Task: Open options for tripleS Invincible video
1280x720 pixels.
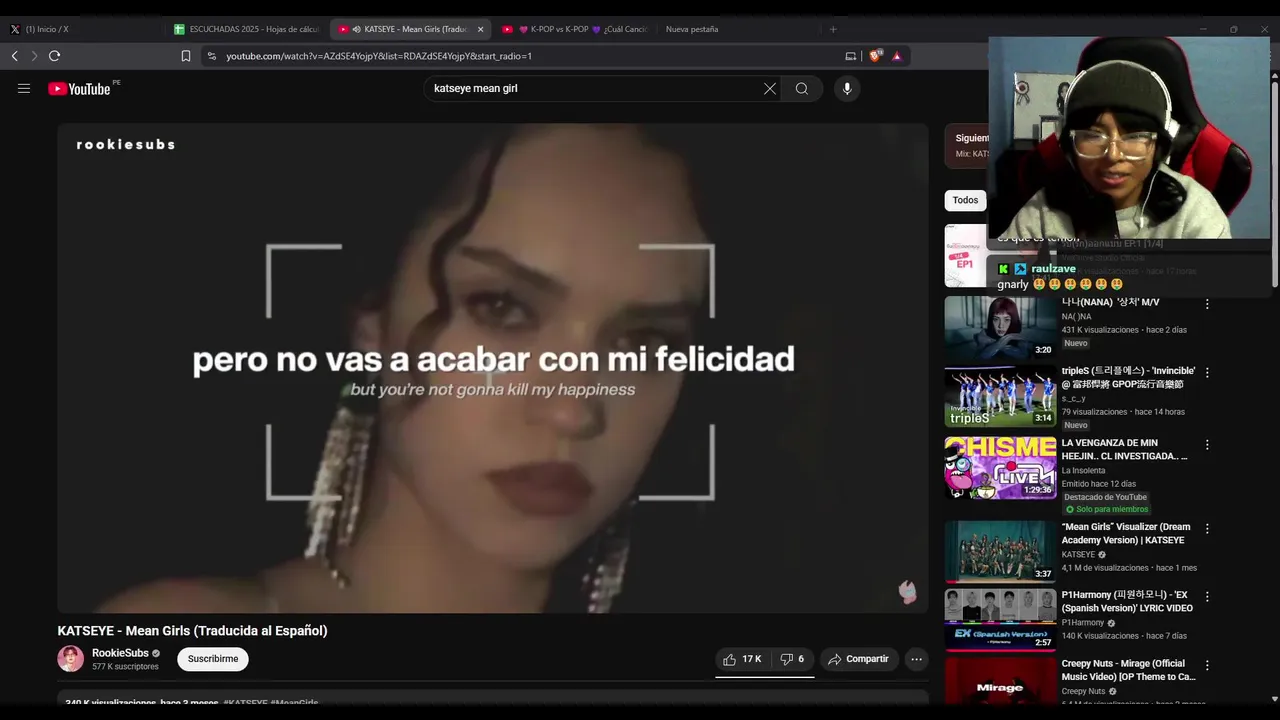Action: pos(1207,372)
